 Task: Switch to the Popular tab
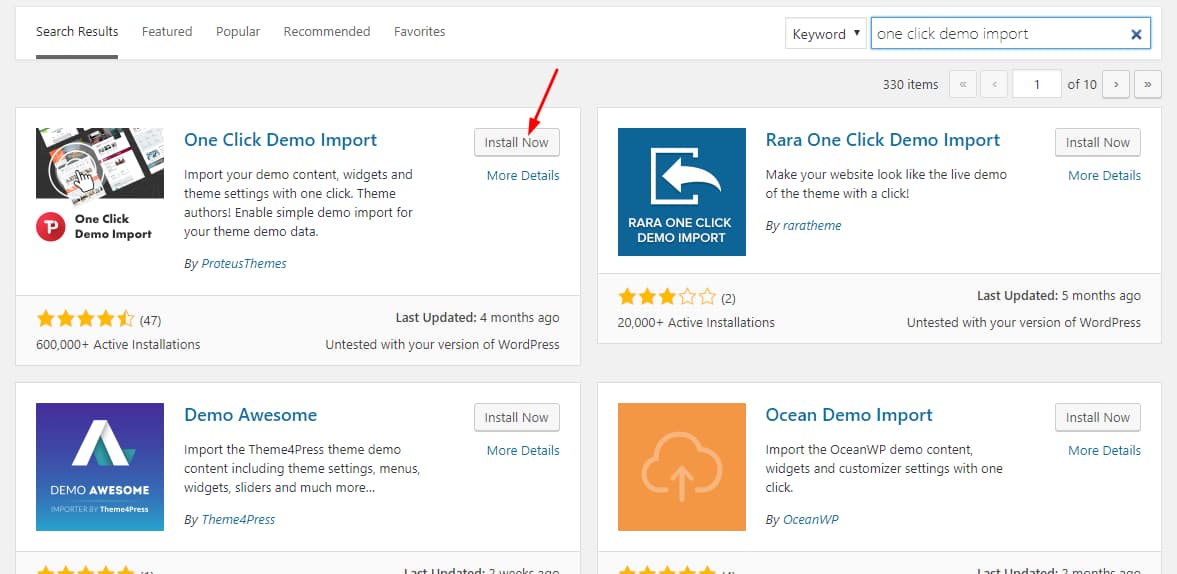click(238, 32)
